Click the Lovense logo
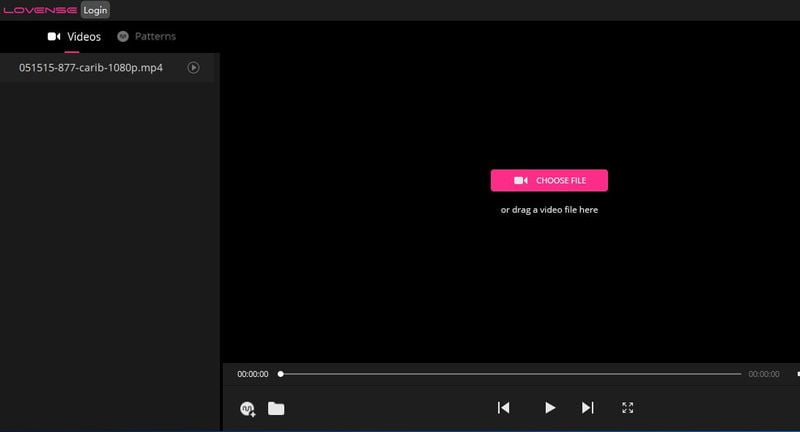The image size is (800, 432). 40,10
